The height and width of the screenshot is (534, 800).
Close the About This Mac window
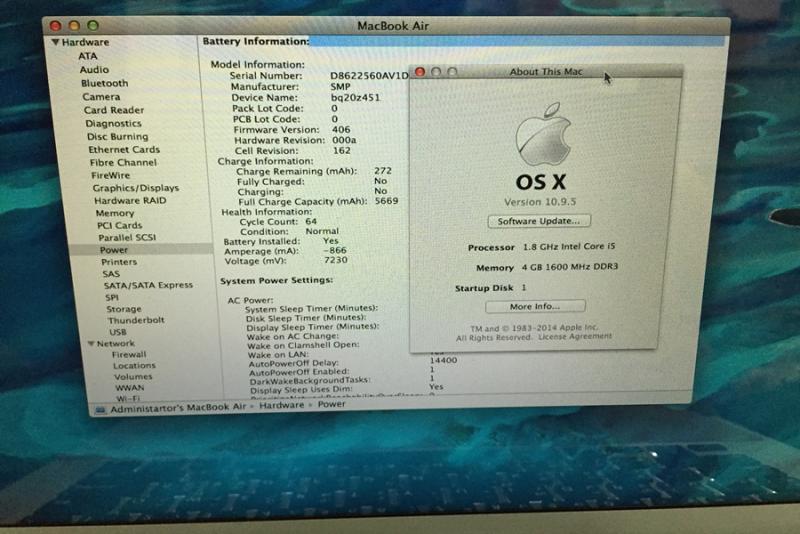pos(420,72)
